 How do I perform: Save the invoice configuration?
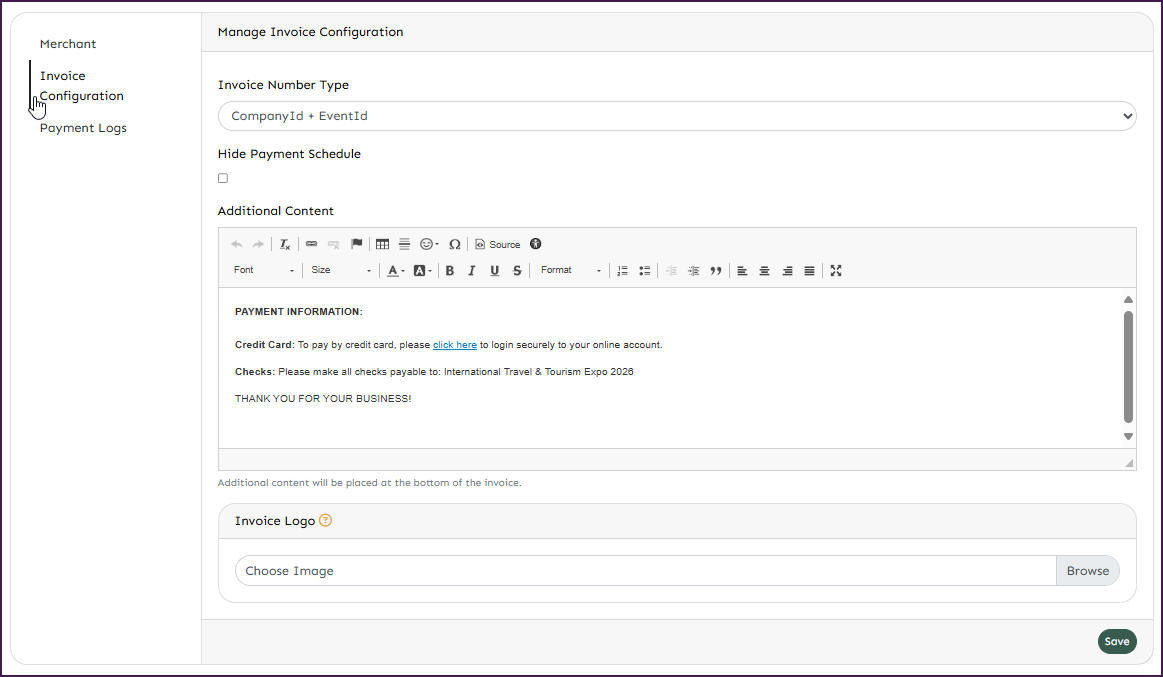1117,641
